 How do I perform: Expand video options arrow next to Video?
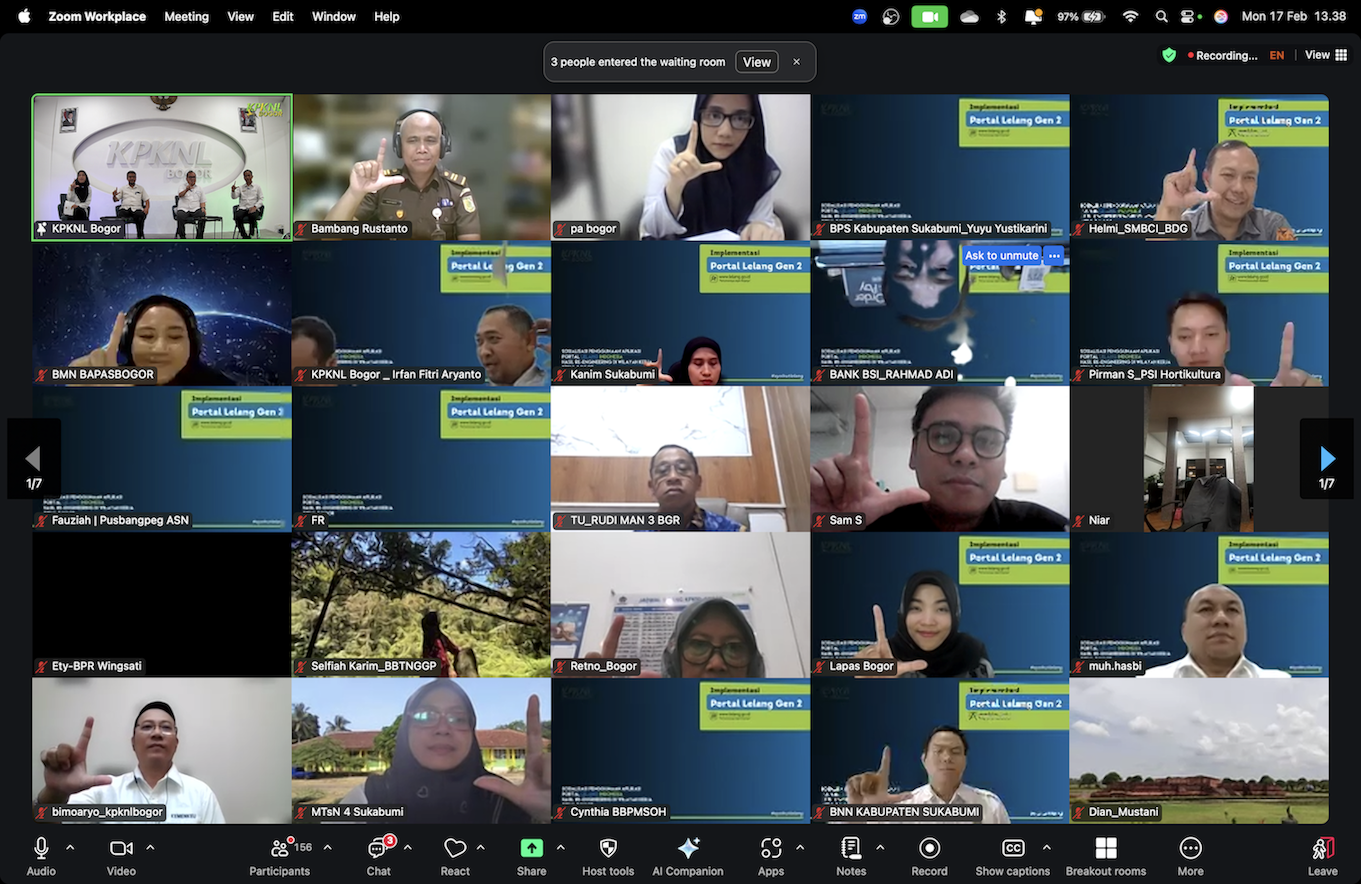point(150,847)
